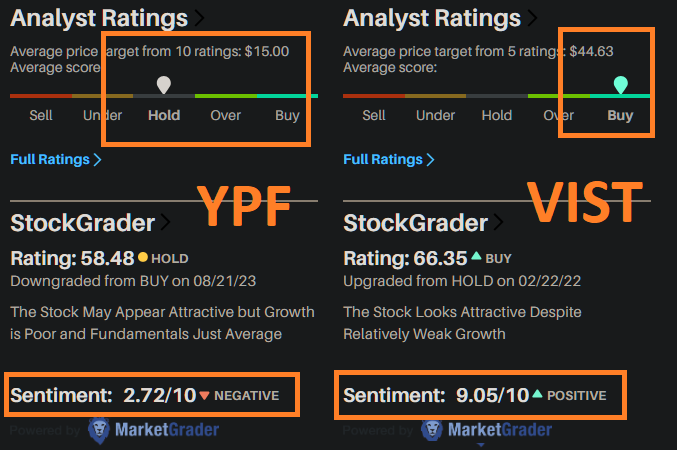
Task: Open the Full Ratings link for YPF
Action: (56, 159)
